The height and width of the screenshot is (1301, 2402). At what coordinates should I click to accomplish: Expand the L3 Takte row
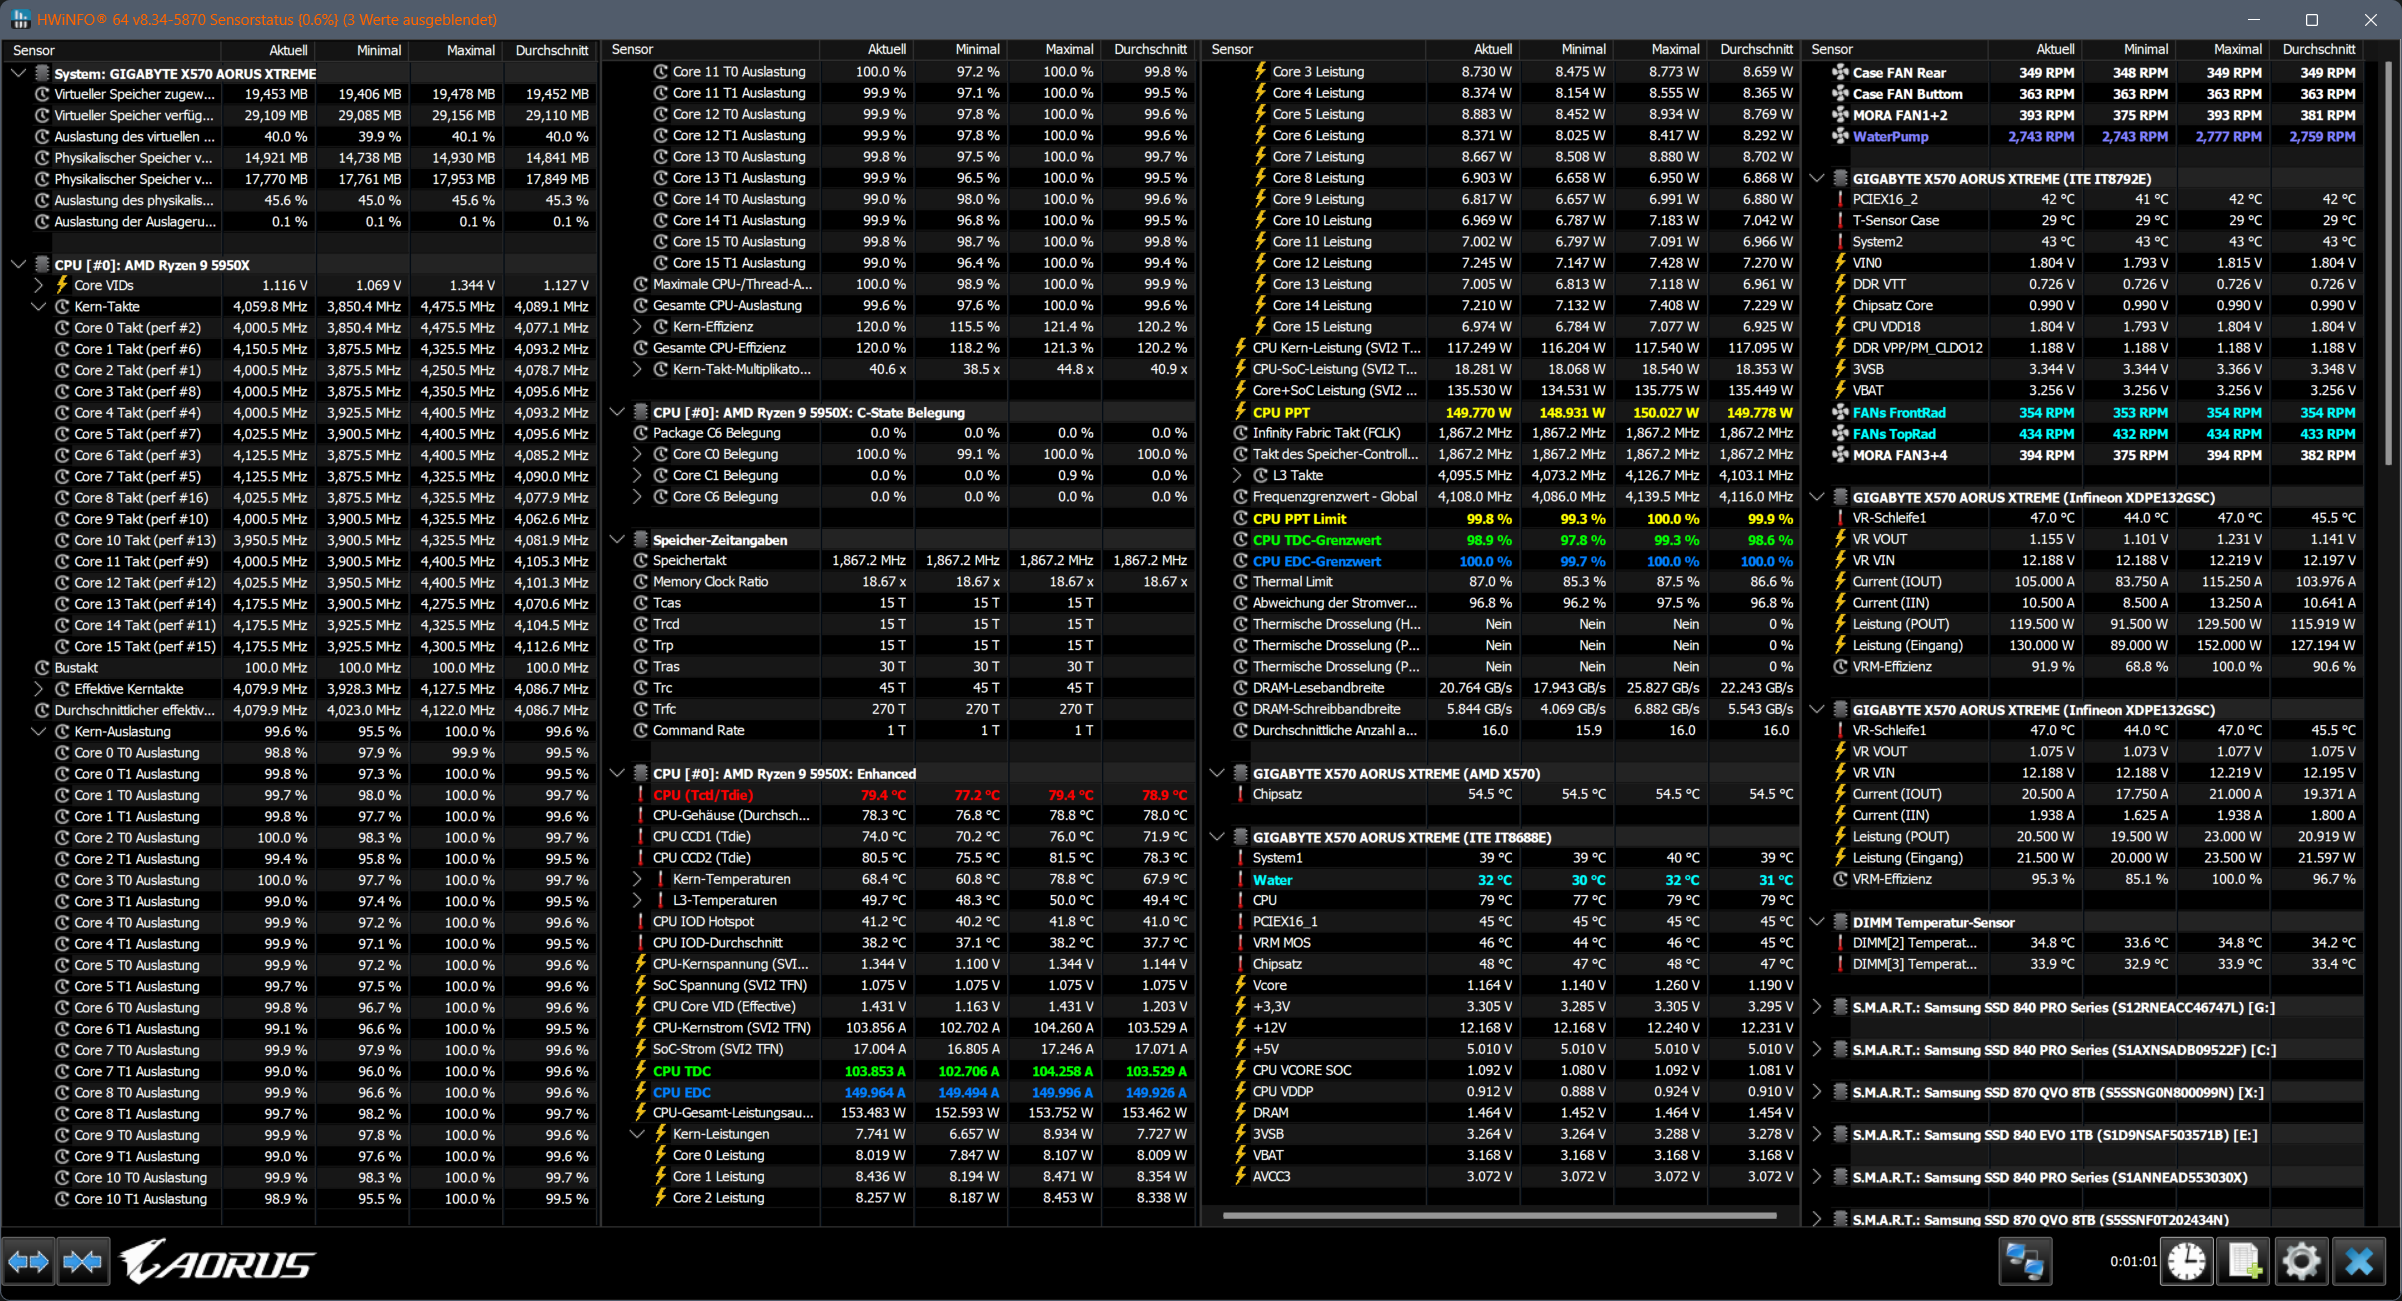[1237, 475]
